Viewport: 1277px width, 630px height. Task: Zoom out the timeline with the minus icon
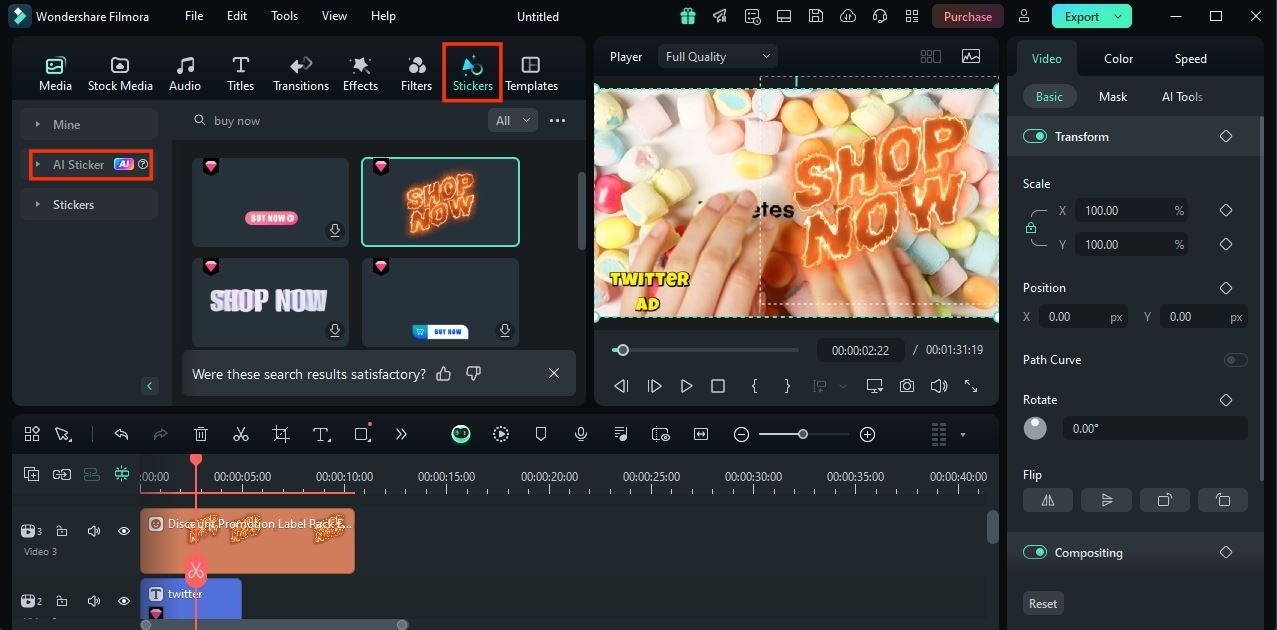click(741, 434)
